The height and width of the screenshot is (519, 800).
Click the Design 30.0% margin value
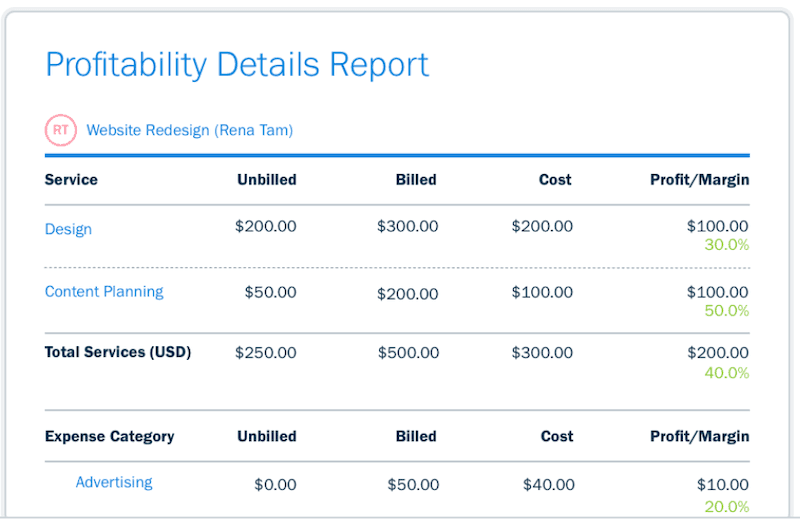[x=726, y=245]
